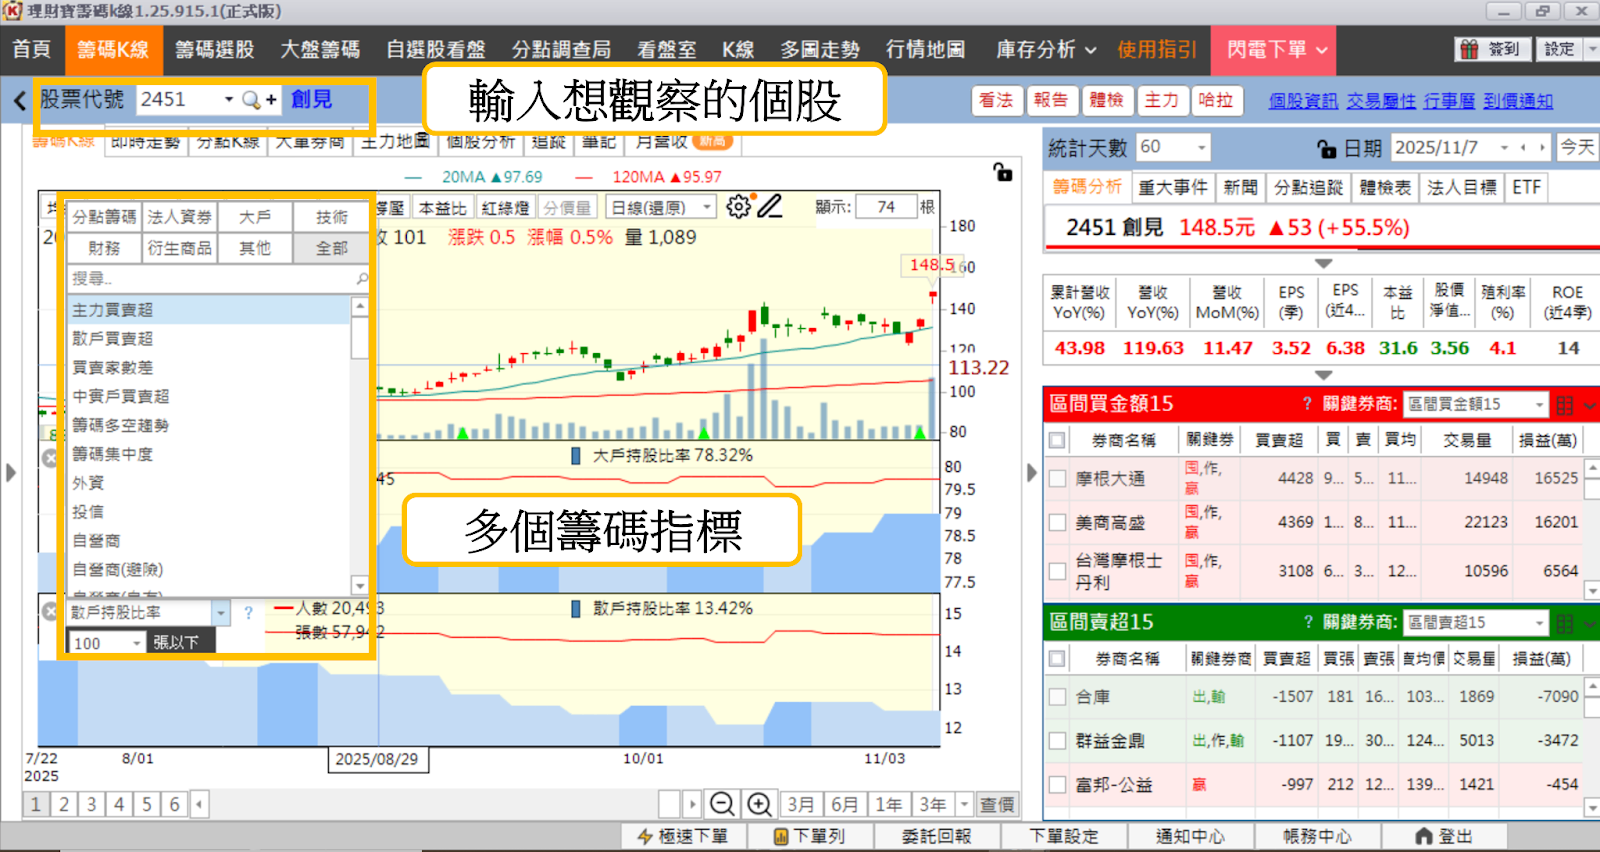Open the 100 張以下 threshold dropdown
The image size is (1600, 852).
[x=136, y=643]
